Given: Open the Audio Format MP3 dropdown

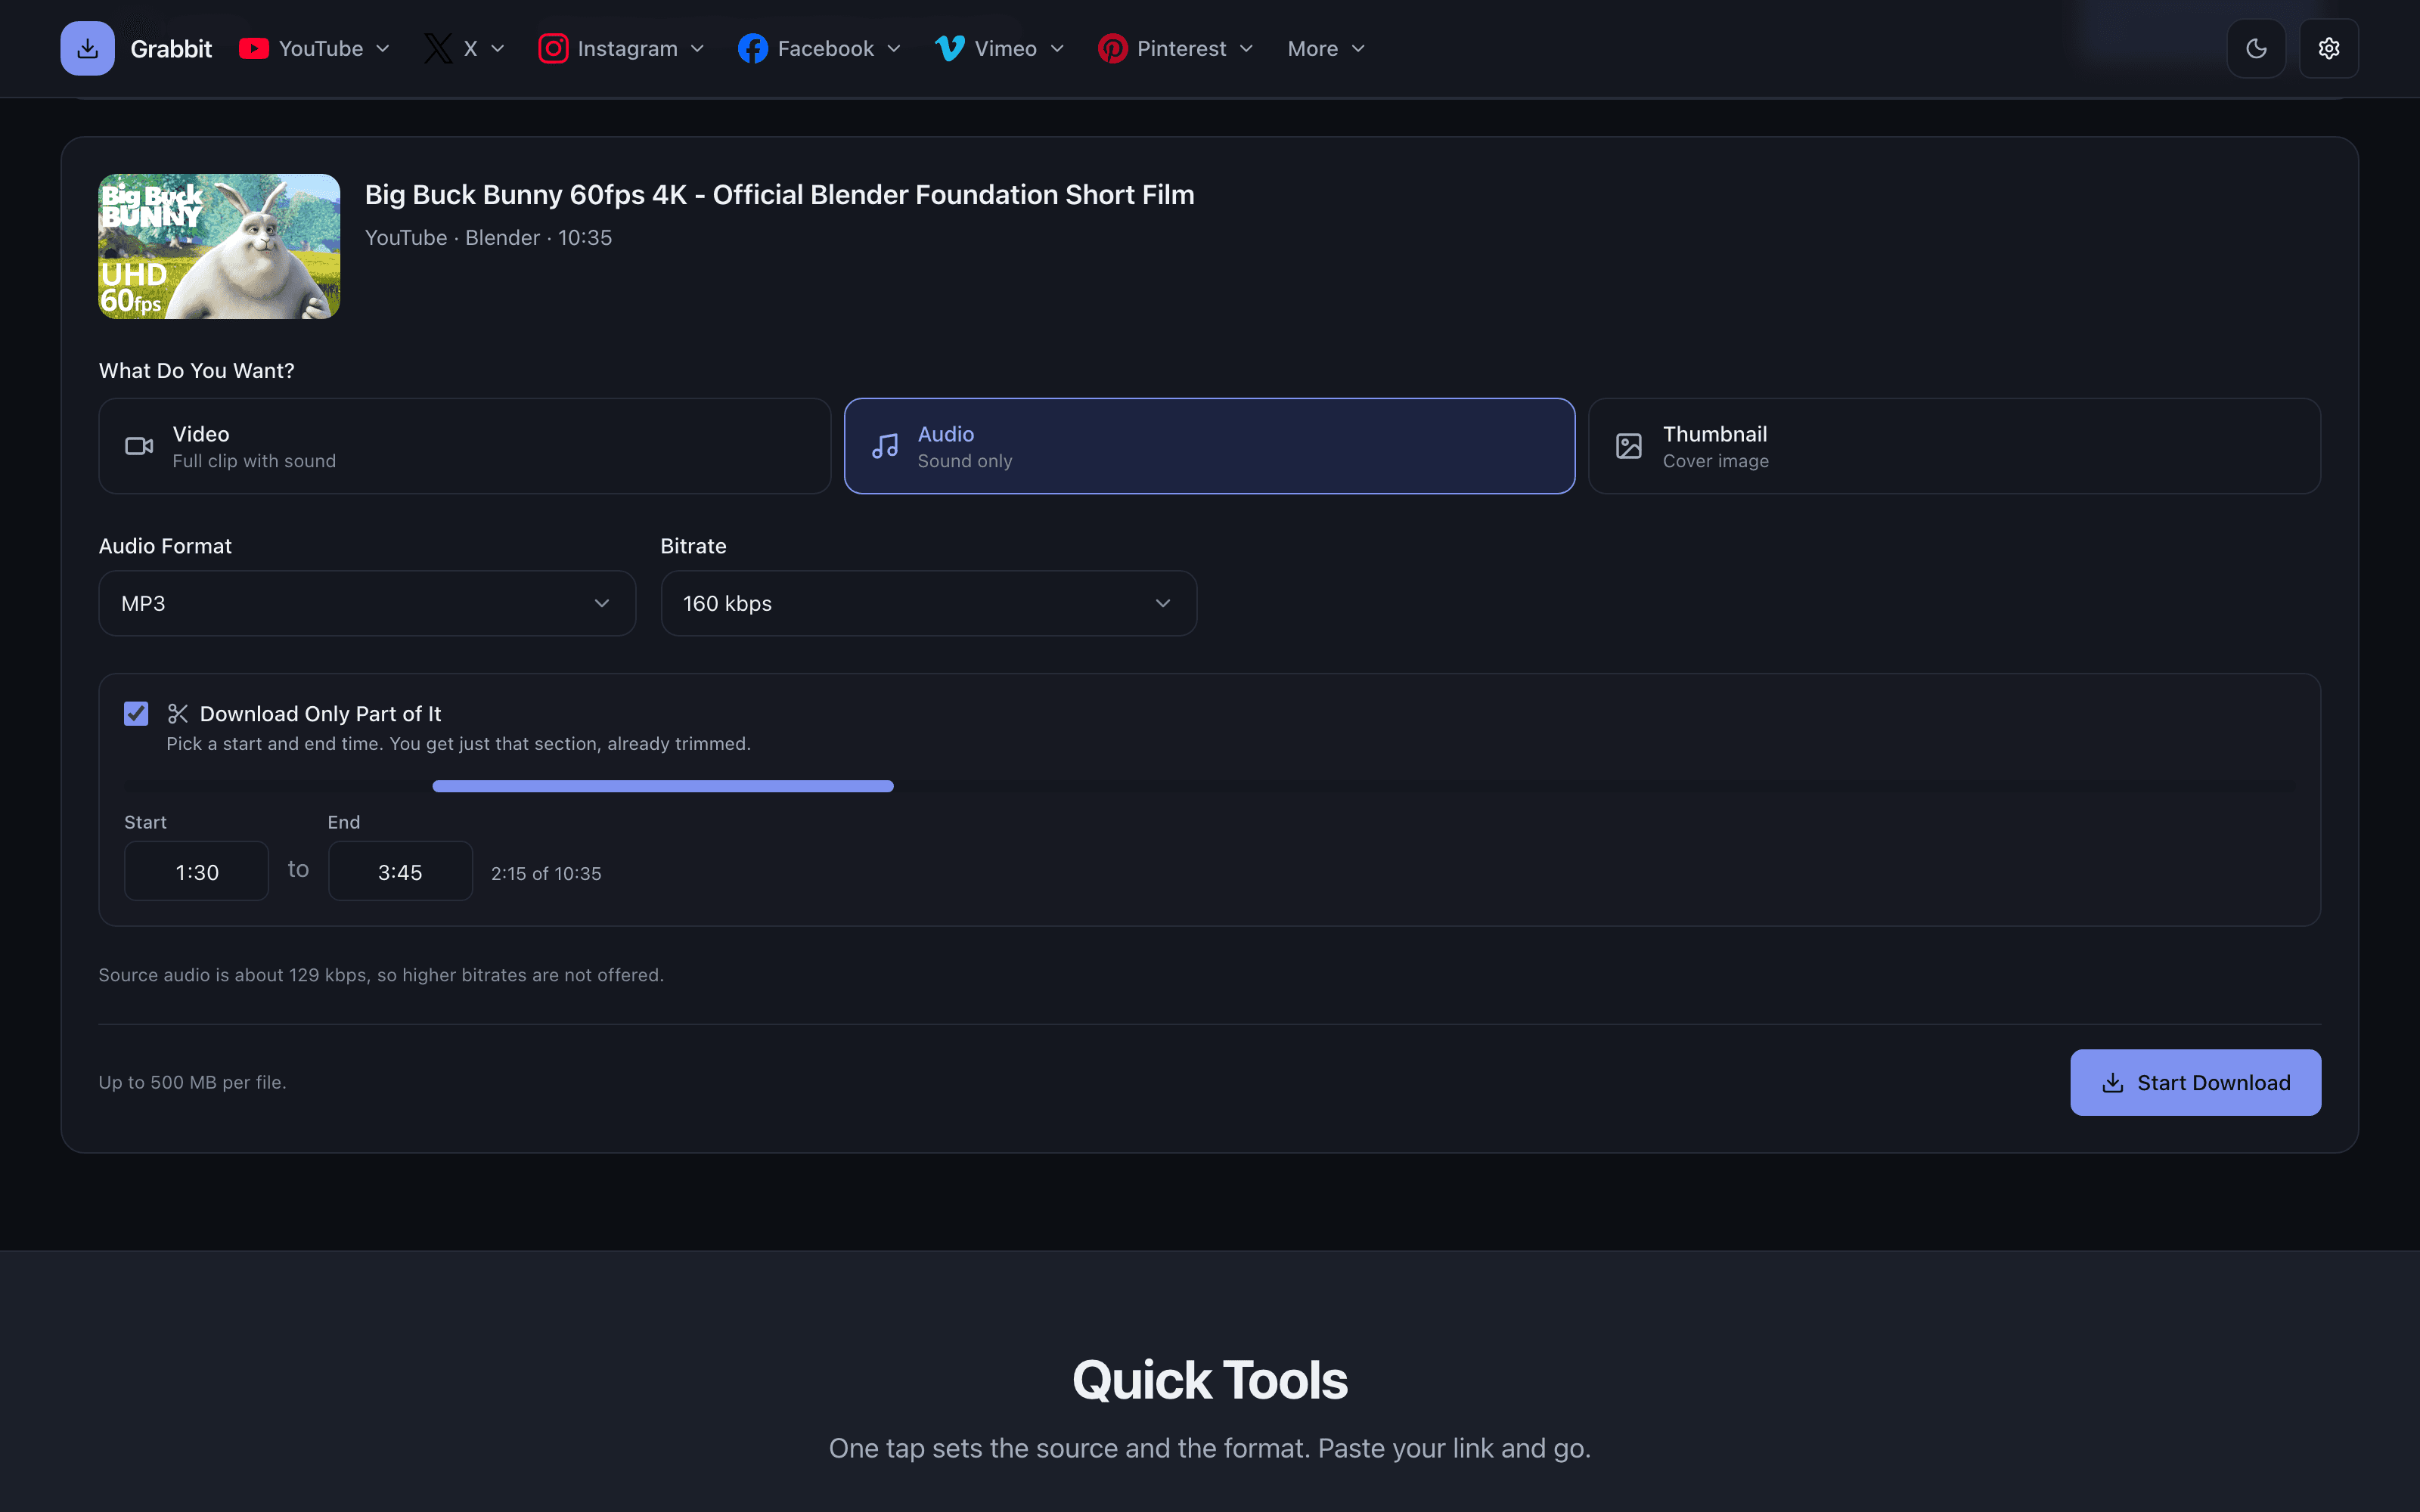Looking at the screenshot, I should pyautogui.click(x=367, y=603).
